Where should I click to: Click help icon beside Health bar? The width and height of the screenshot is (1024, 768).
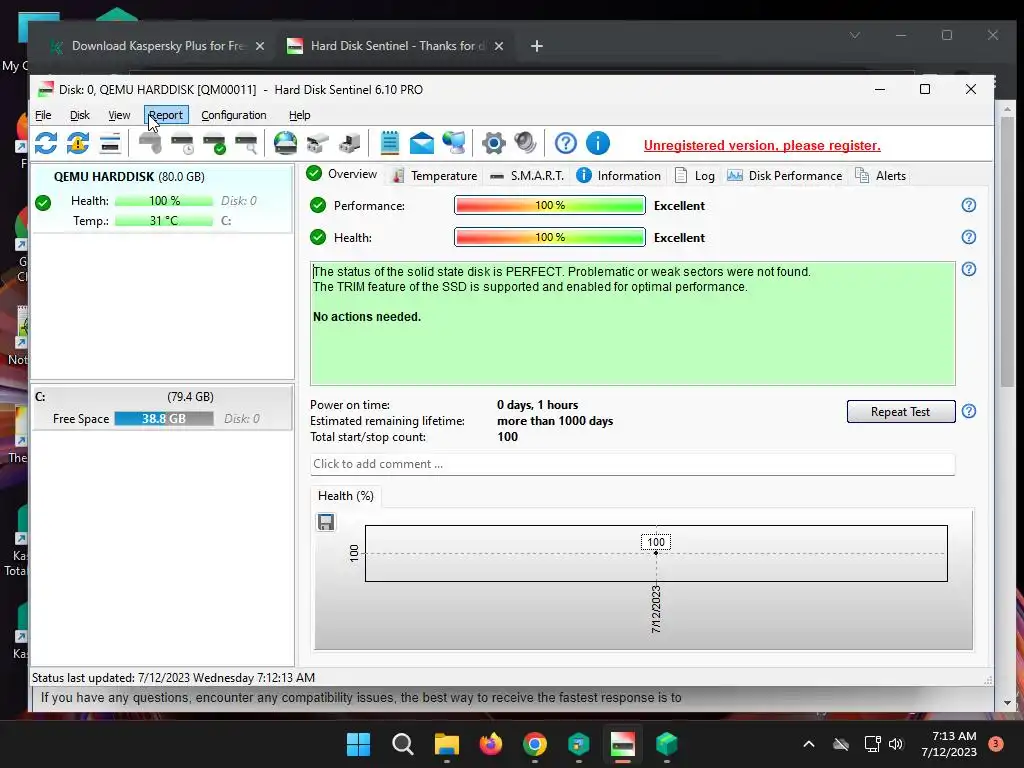pos(968,237)
